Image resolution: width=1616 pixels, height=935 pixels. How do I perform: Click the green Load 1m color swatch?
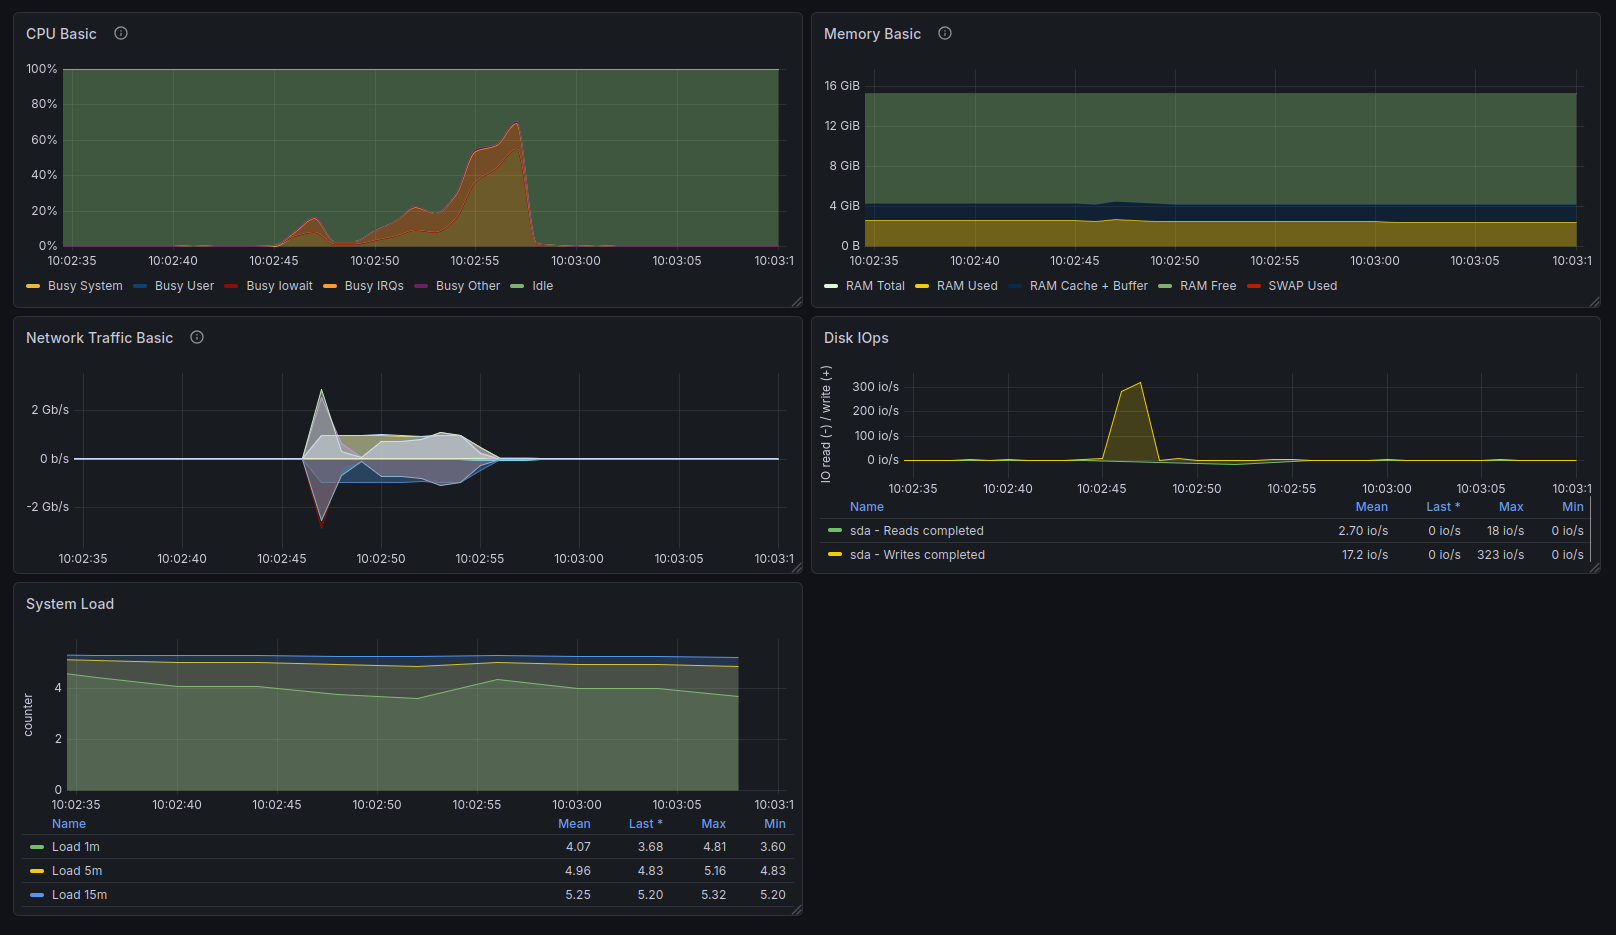pos(37,847)
